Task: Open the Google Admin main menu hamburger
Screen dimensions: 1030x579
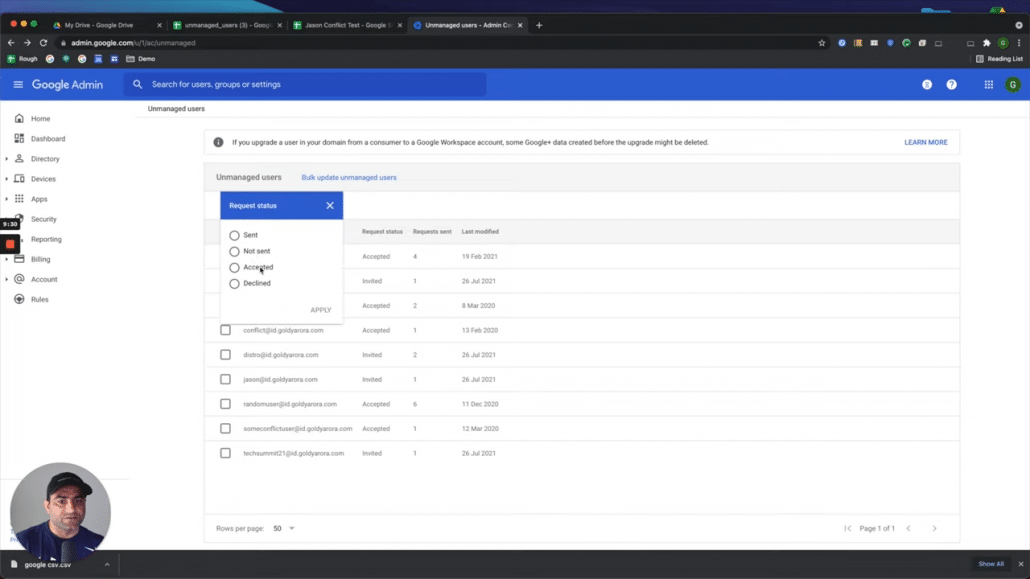Action: [x=18, y=85]
